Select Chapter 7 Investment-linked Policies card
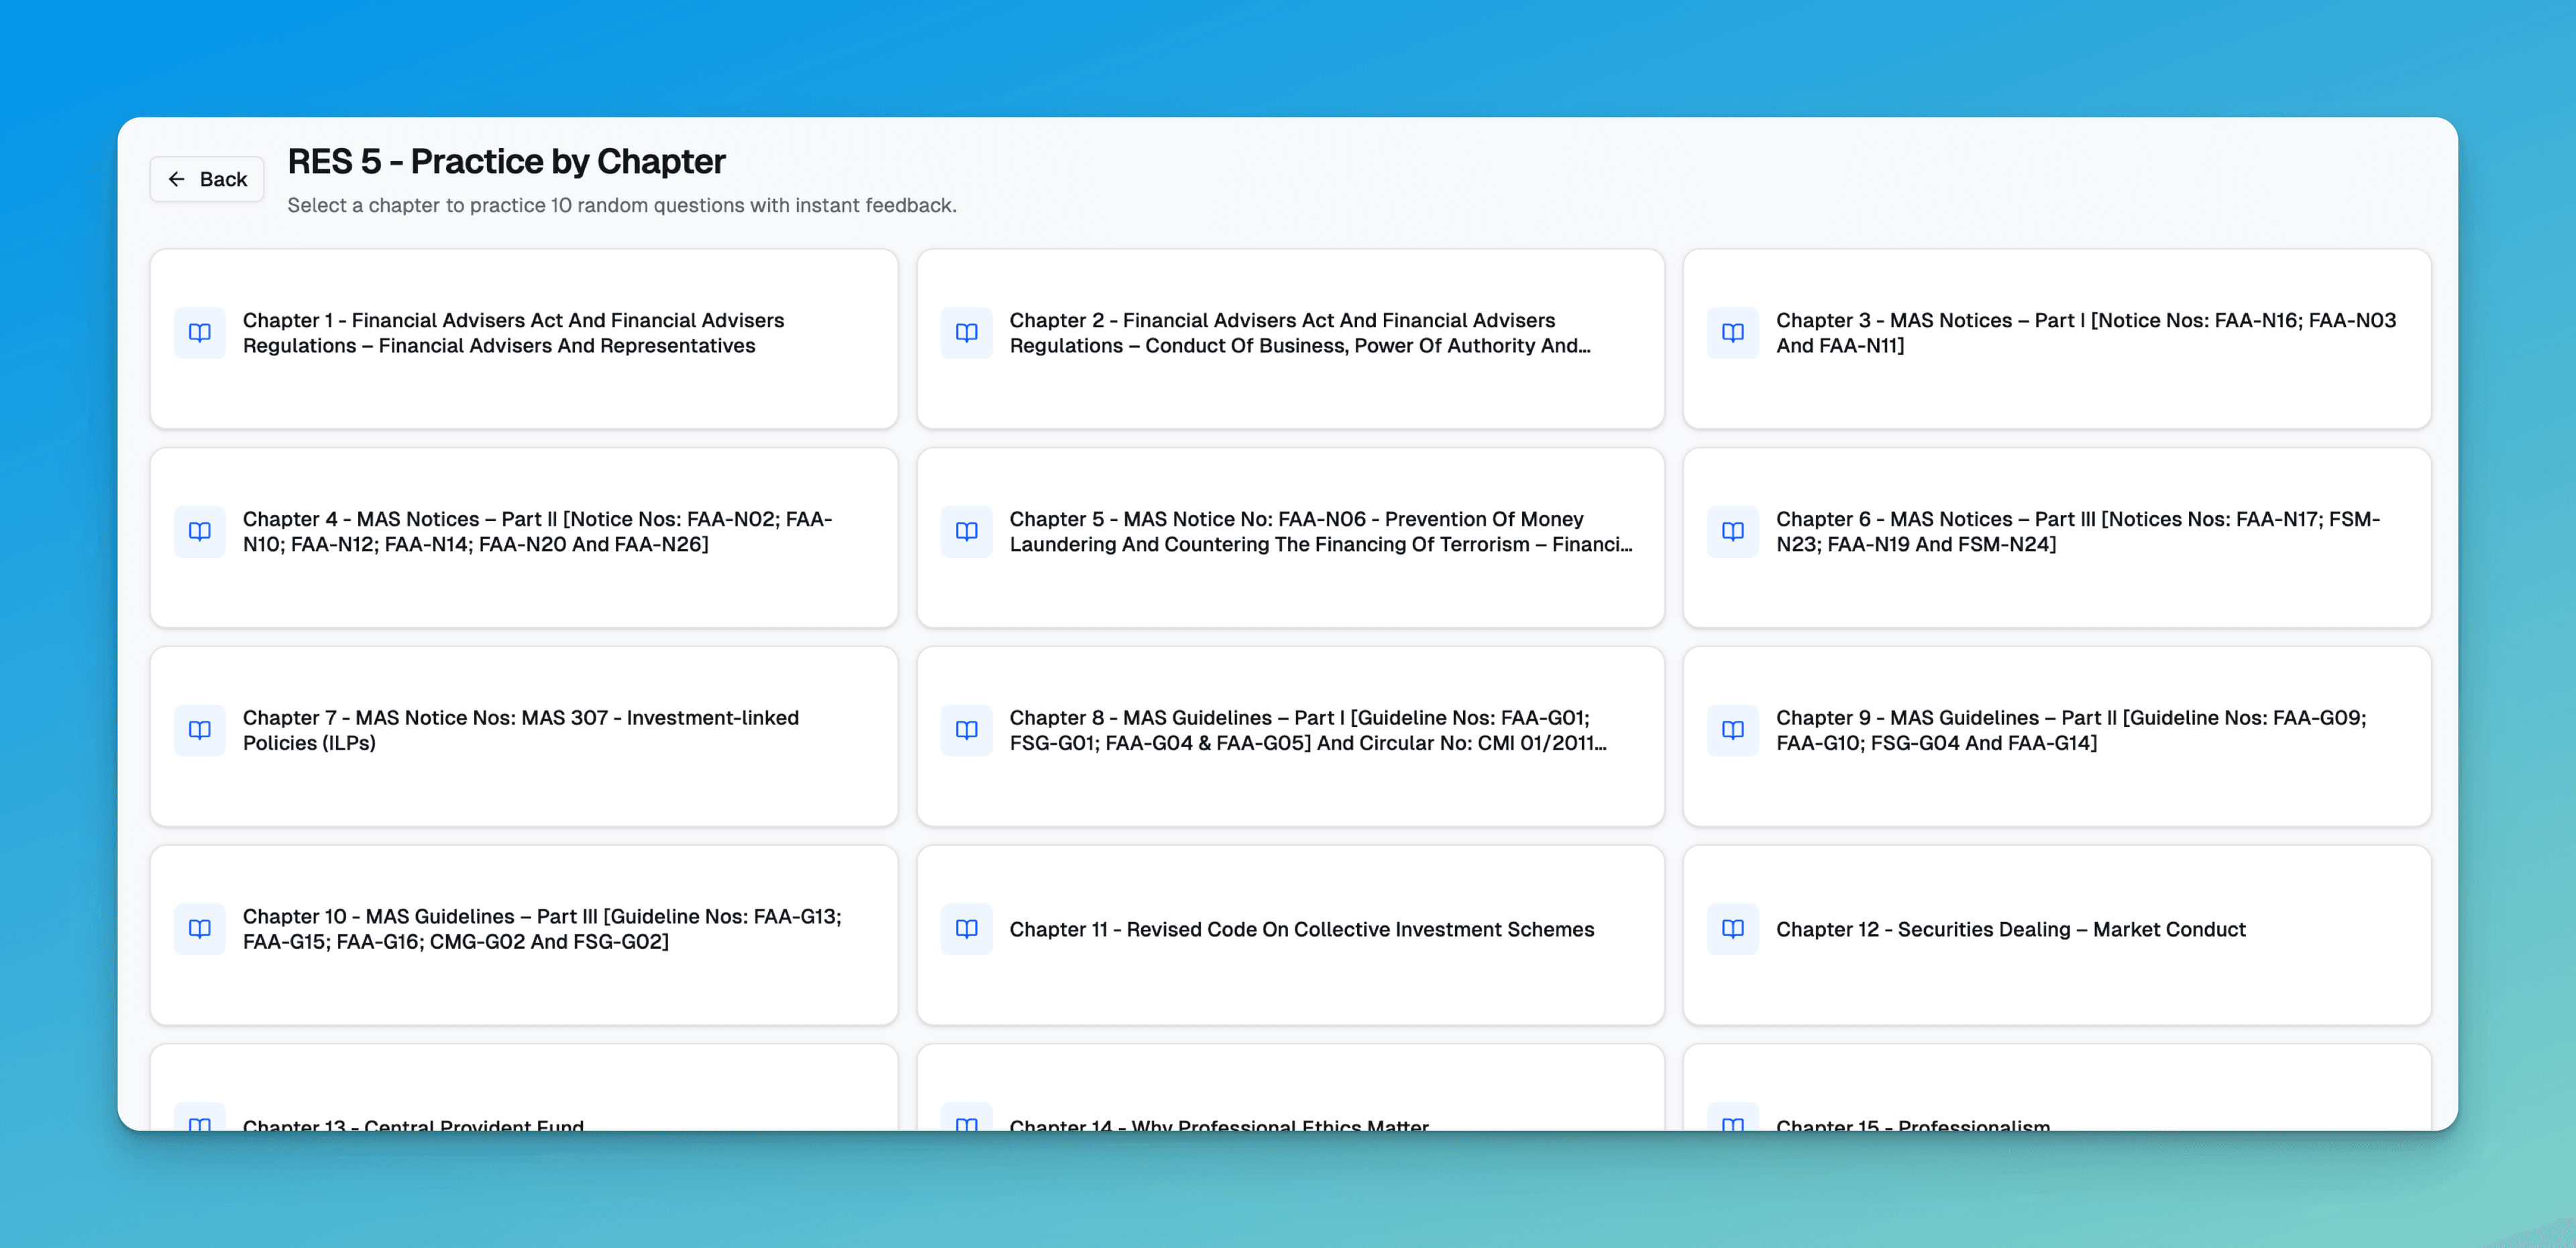Image resolution: width=2576 pixels, height=1248 pixels. (x=520, y=731)
